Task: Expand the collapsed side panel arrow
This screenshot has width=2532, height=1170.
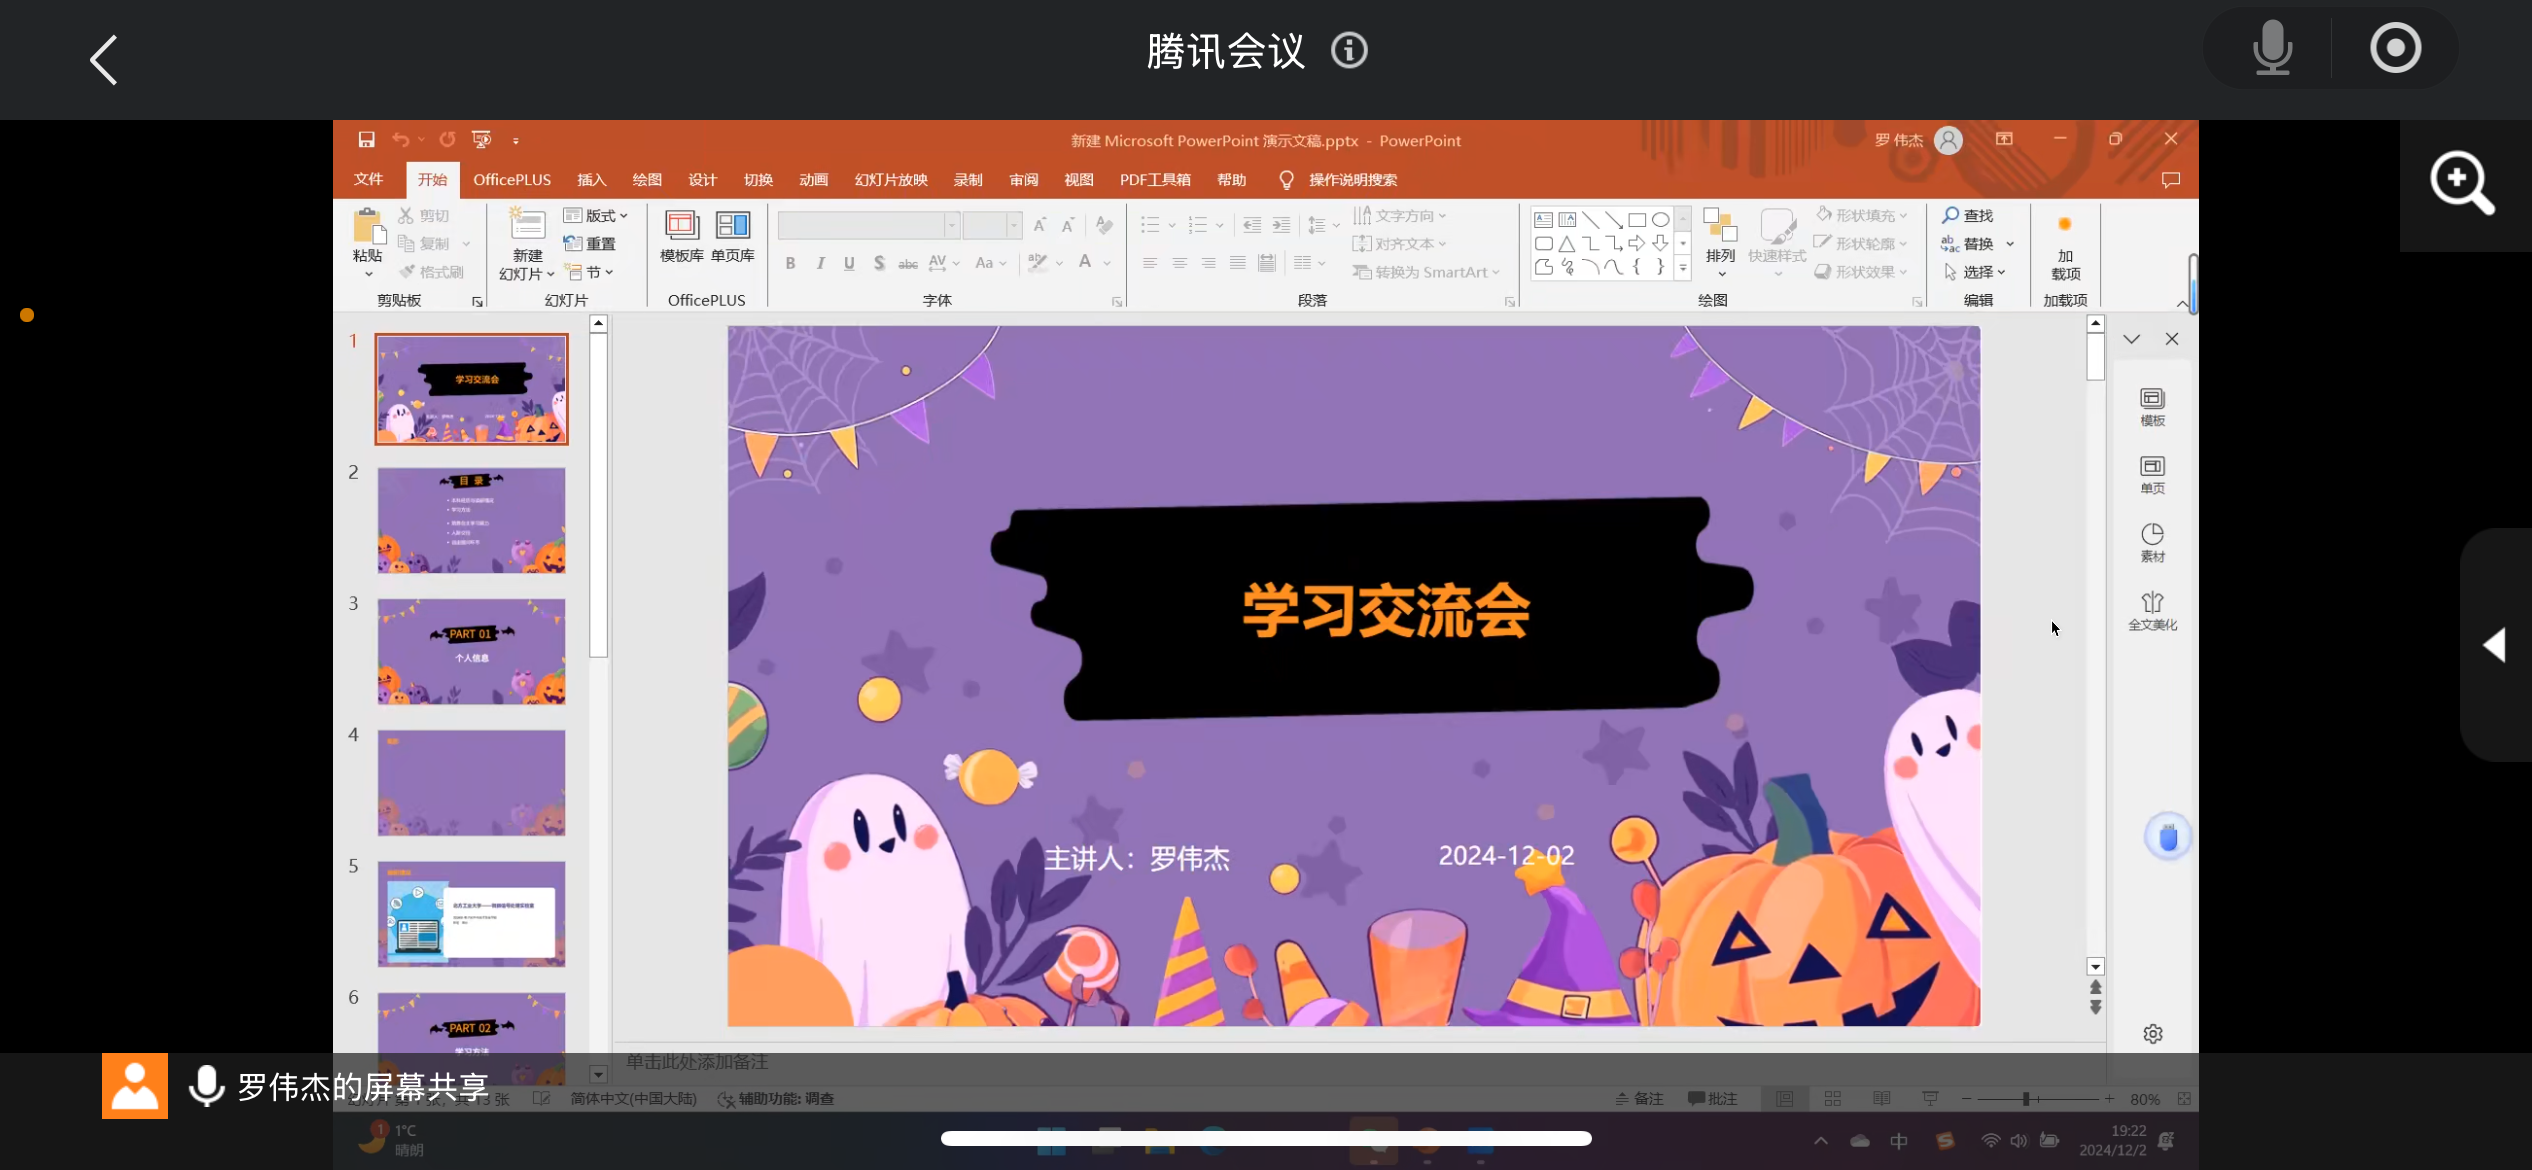Action: click(x=2495, y=645)
